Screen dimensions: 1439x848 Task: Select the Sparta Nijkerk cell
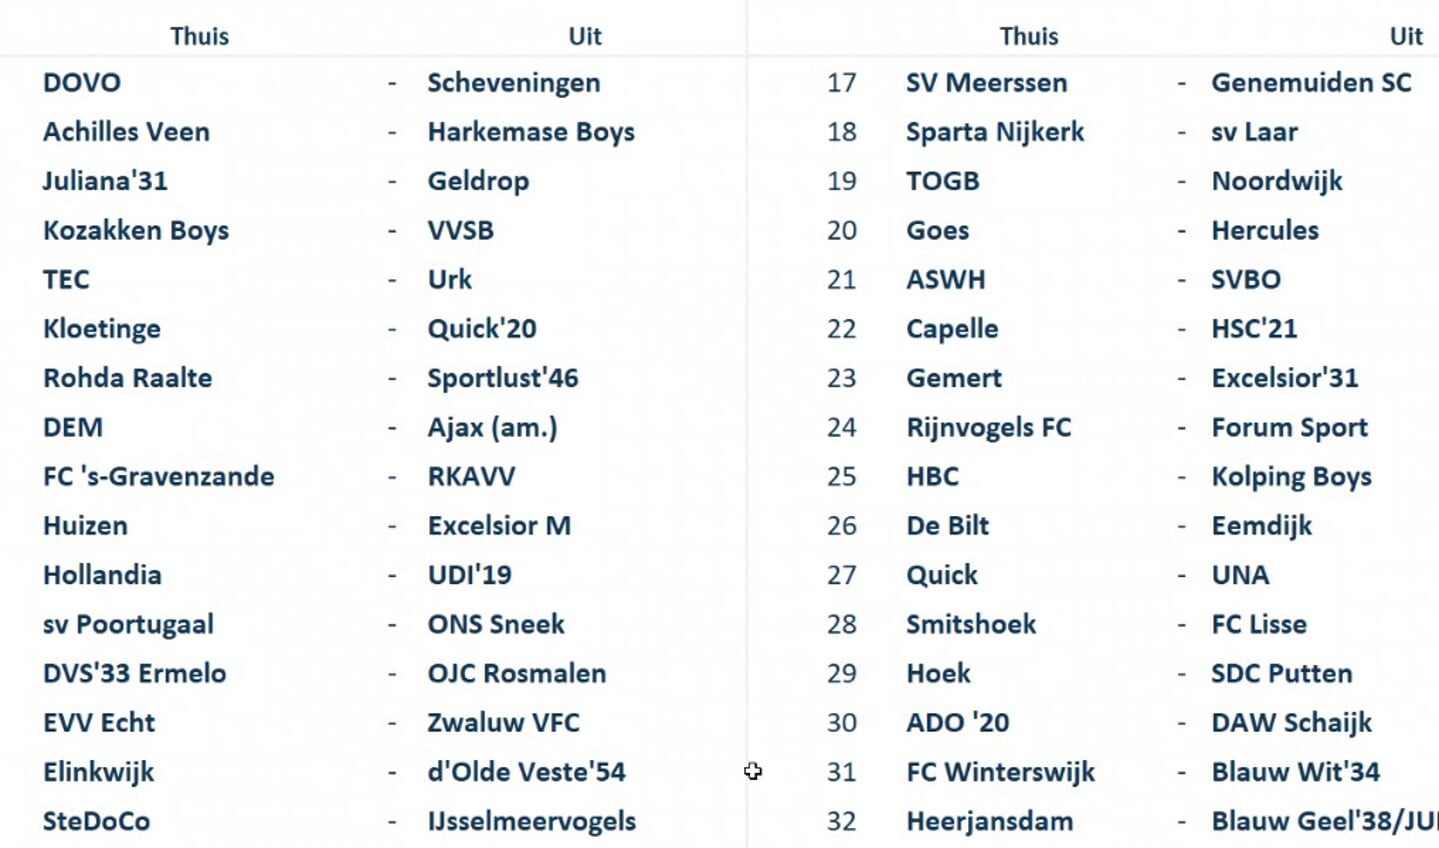pos(995,132)
